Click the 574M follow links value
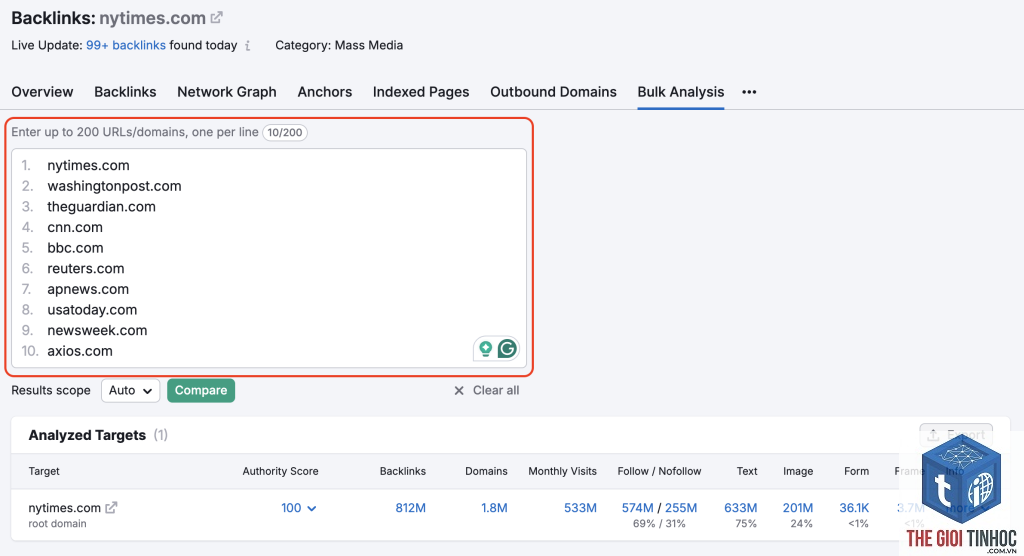The width and height of the screenshot is (1024, 556). pos(637,508)
